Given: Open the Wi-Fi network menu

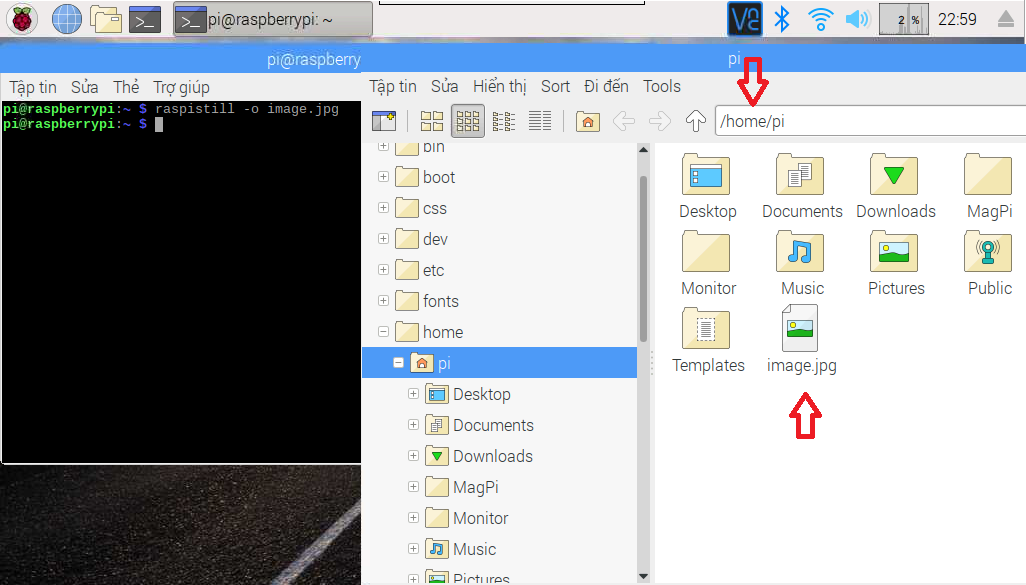Looking at the screenshot, I should (x=820, y=19).
